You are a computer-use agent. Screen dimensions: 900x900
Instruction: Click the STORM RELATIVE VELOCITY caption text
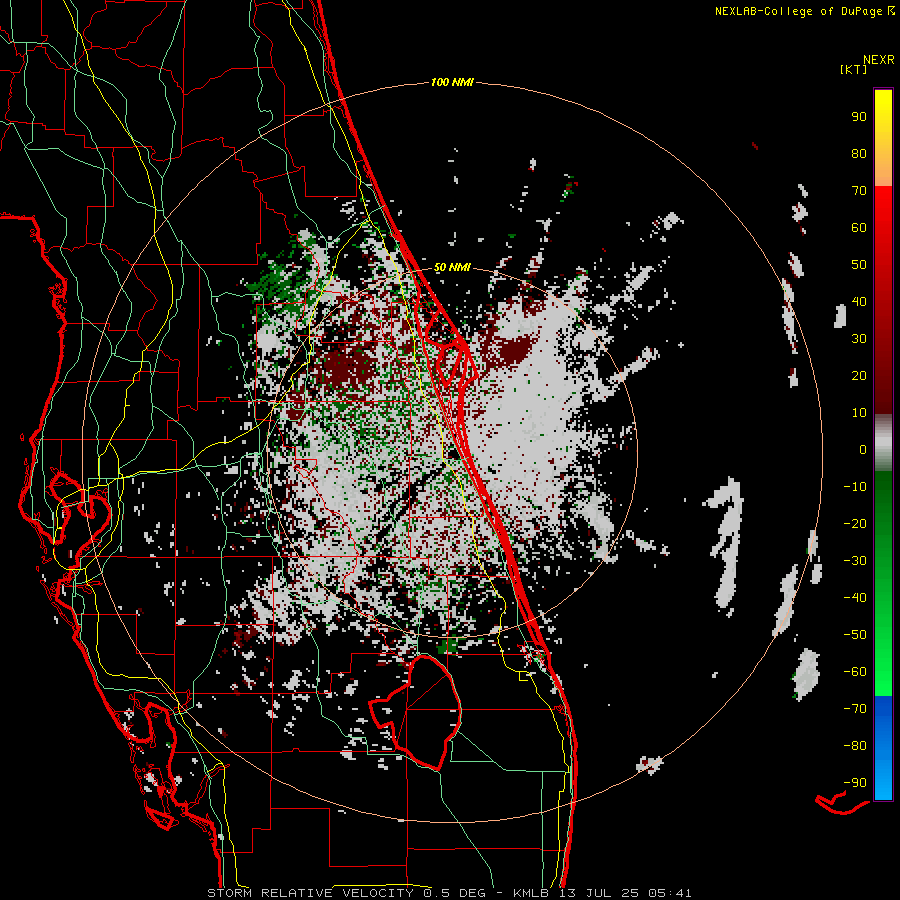(310, 893)
